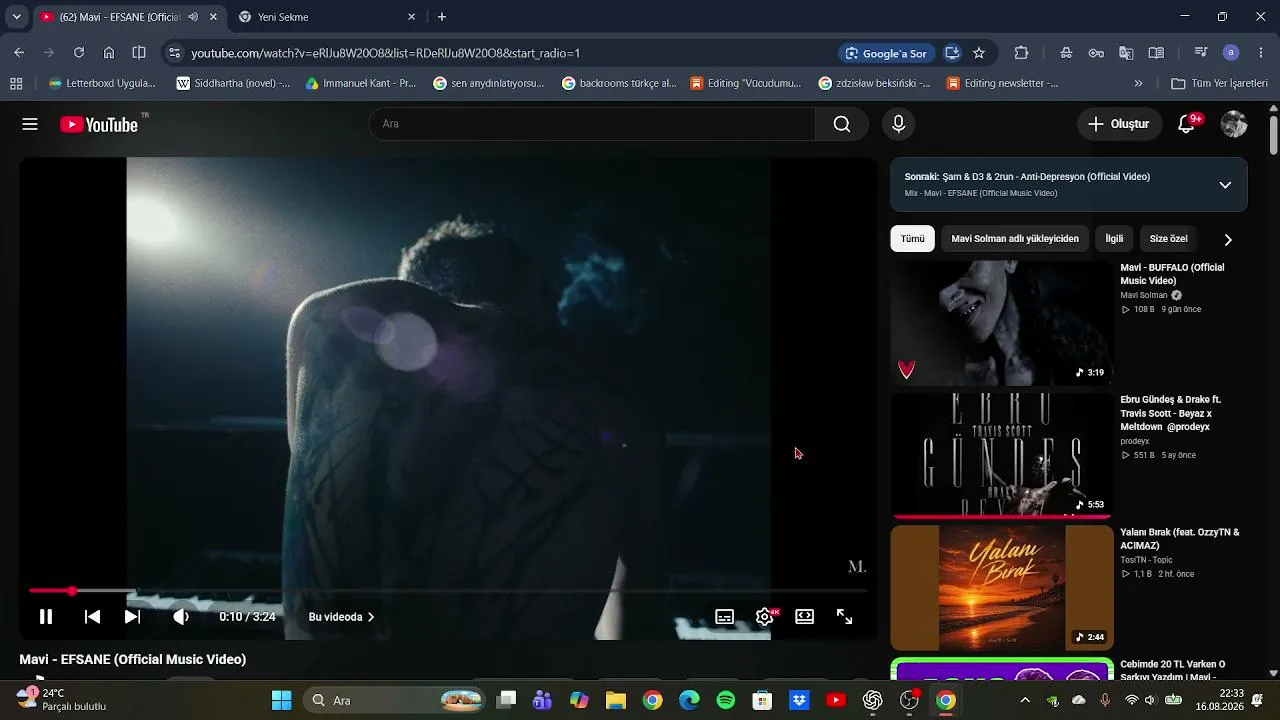
Task: Reload the page with the refresh icon
Action: (x=79, y=53)
